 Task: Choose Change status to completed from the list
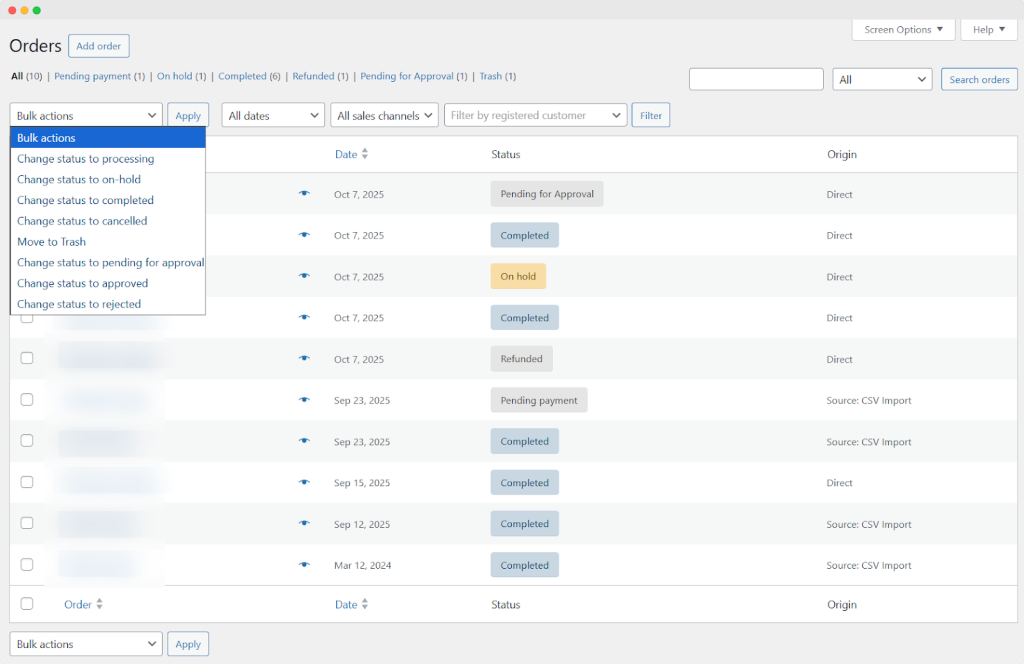click(85, 200)
